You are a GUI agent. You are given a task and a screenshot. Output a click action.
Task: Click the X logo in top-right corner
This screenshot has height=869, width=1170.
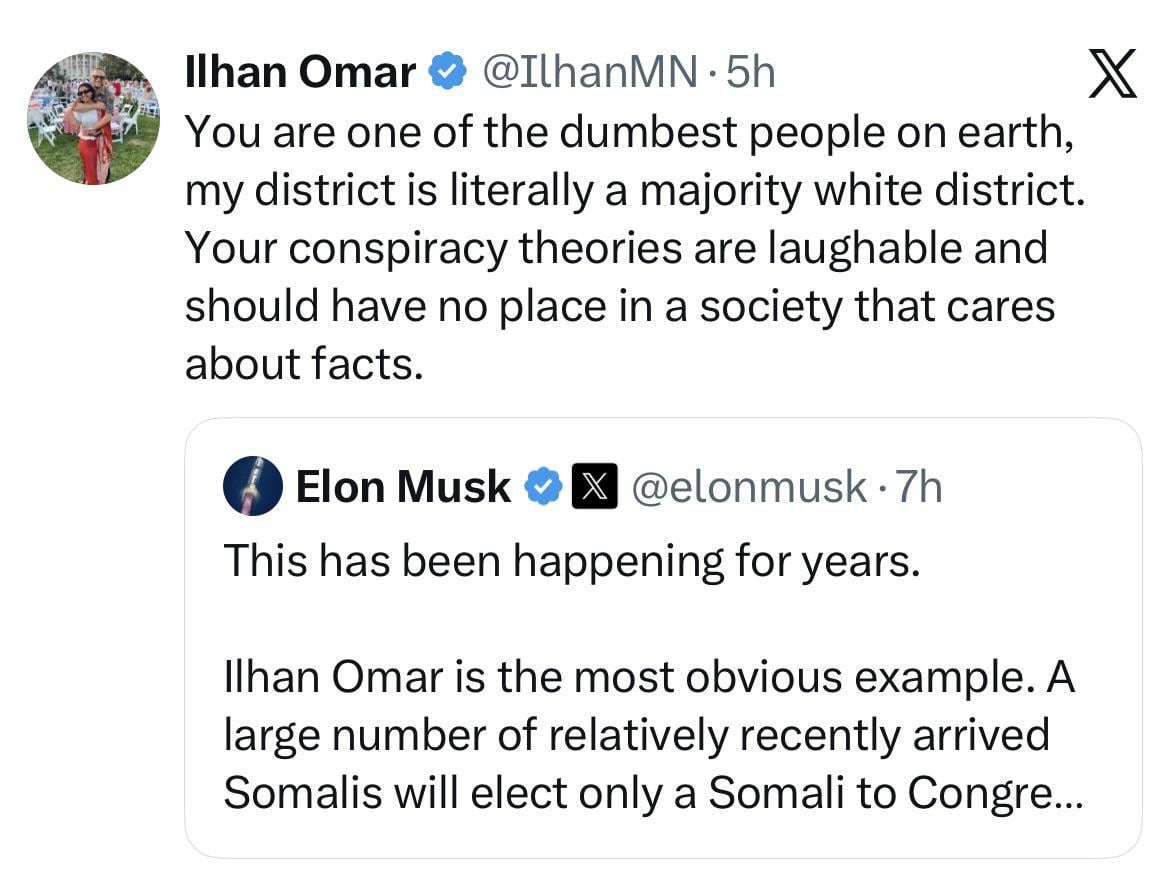1112,74
